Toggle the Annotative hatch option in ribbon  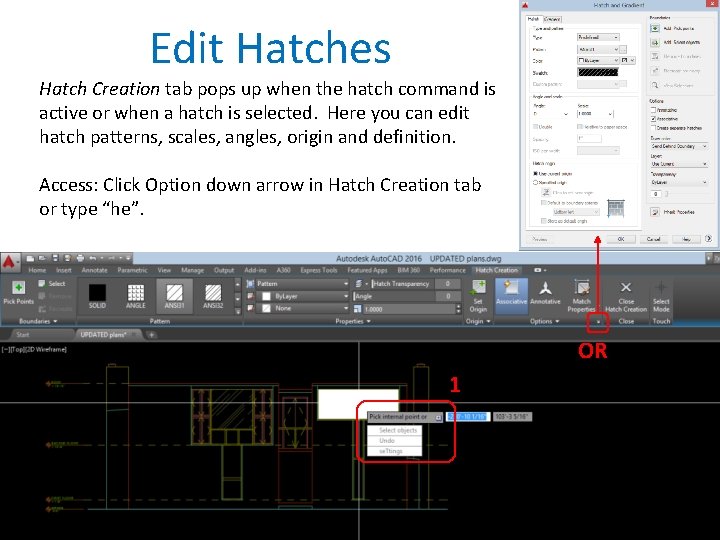545,293
